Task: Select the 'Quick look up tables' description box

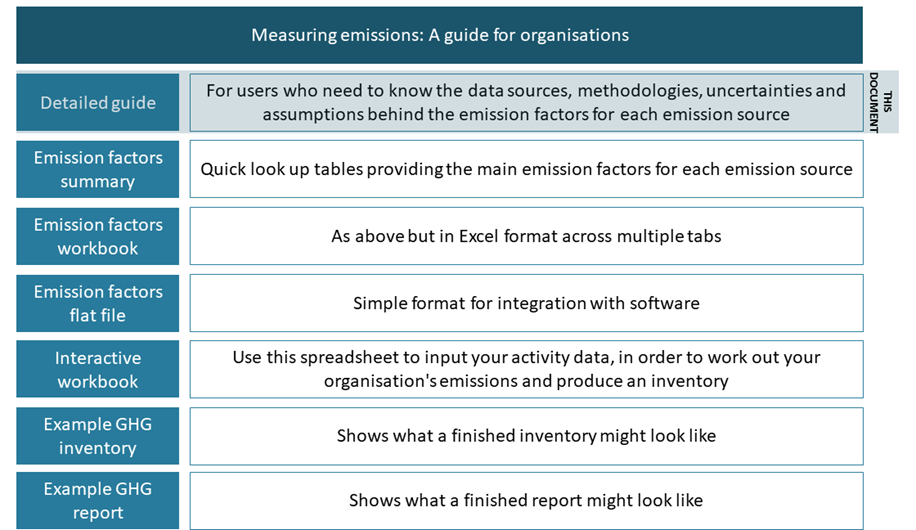Action: pos(526,169)
